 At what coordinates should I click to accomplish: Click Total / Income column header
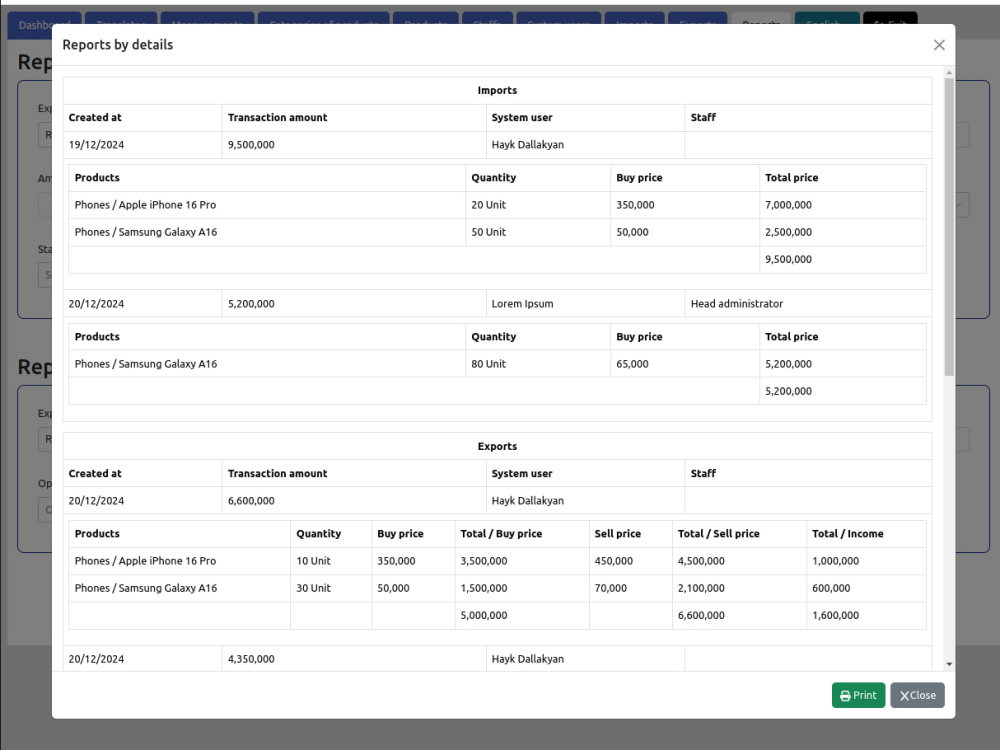(x=848, y=534)
